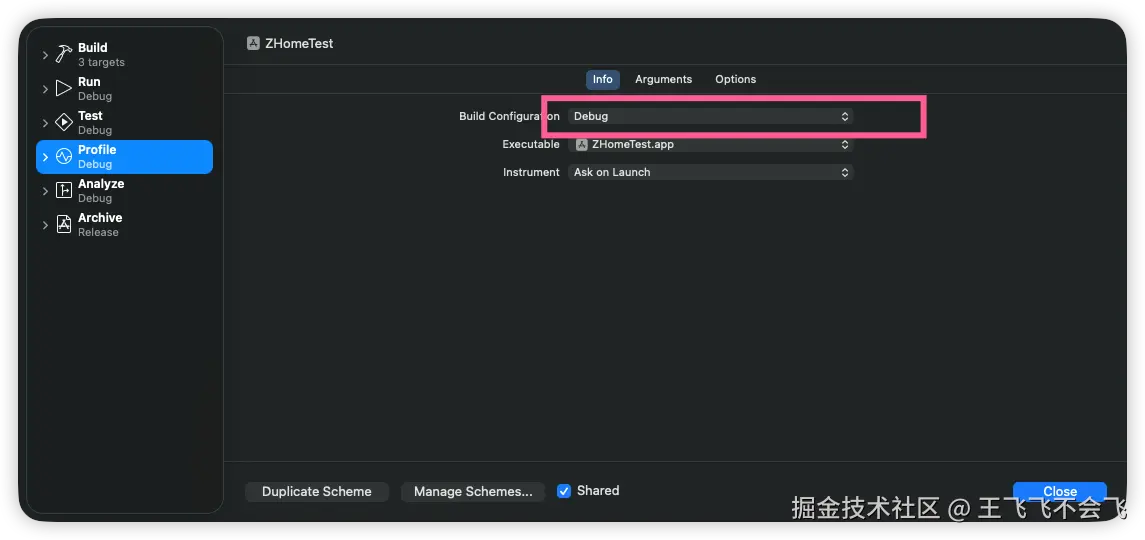Expand the Profile row chevron

tap(45, 156)
